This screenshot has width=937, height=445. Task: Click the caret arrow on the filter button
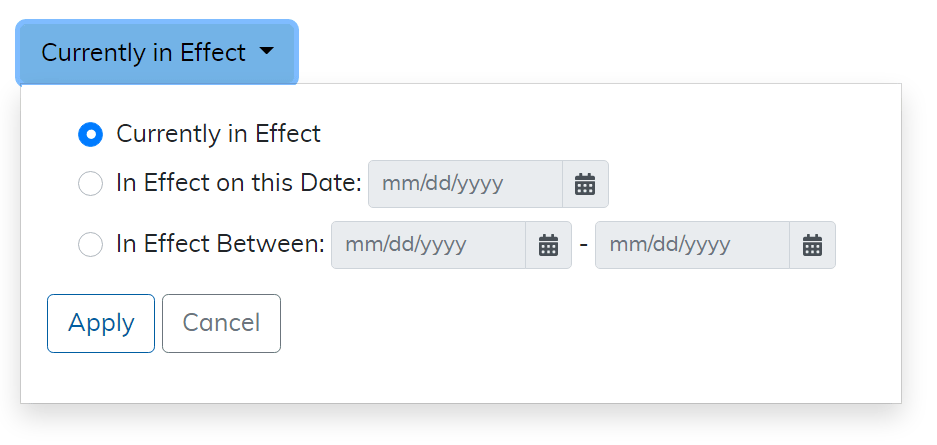(x=266, y=52)
